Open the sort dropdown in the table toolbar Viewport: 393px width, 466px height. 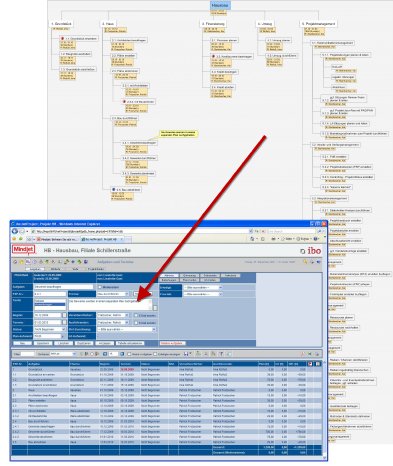coord(62,354)
